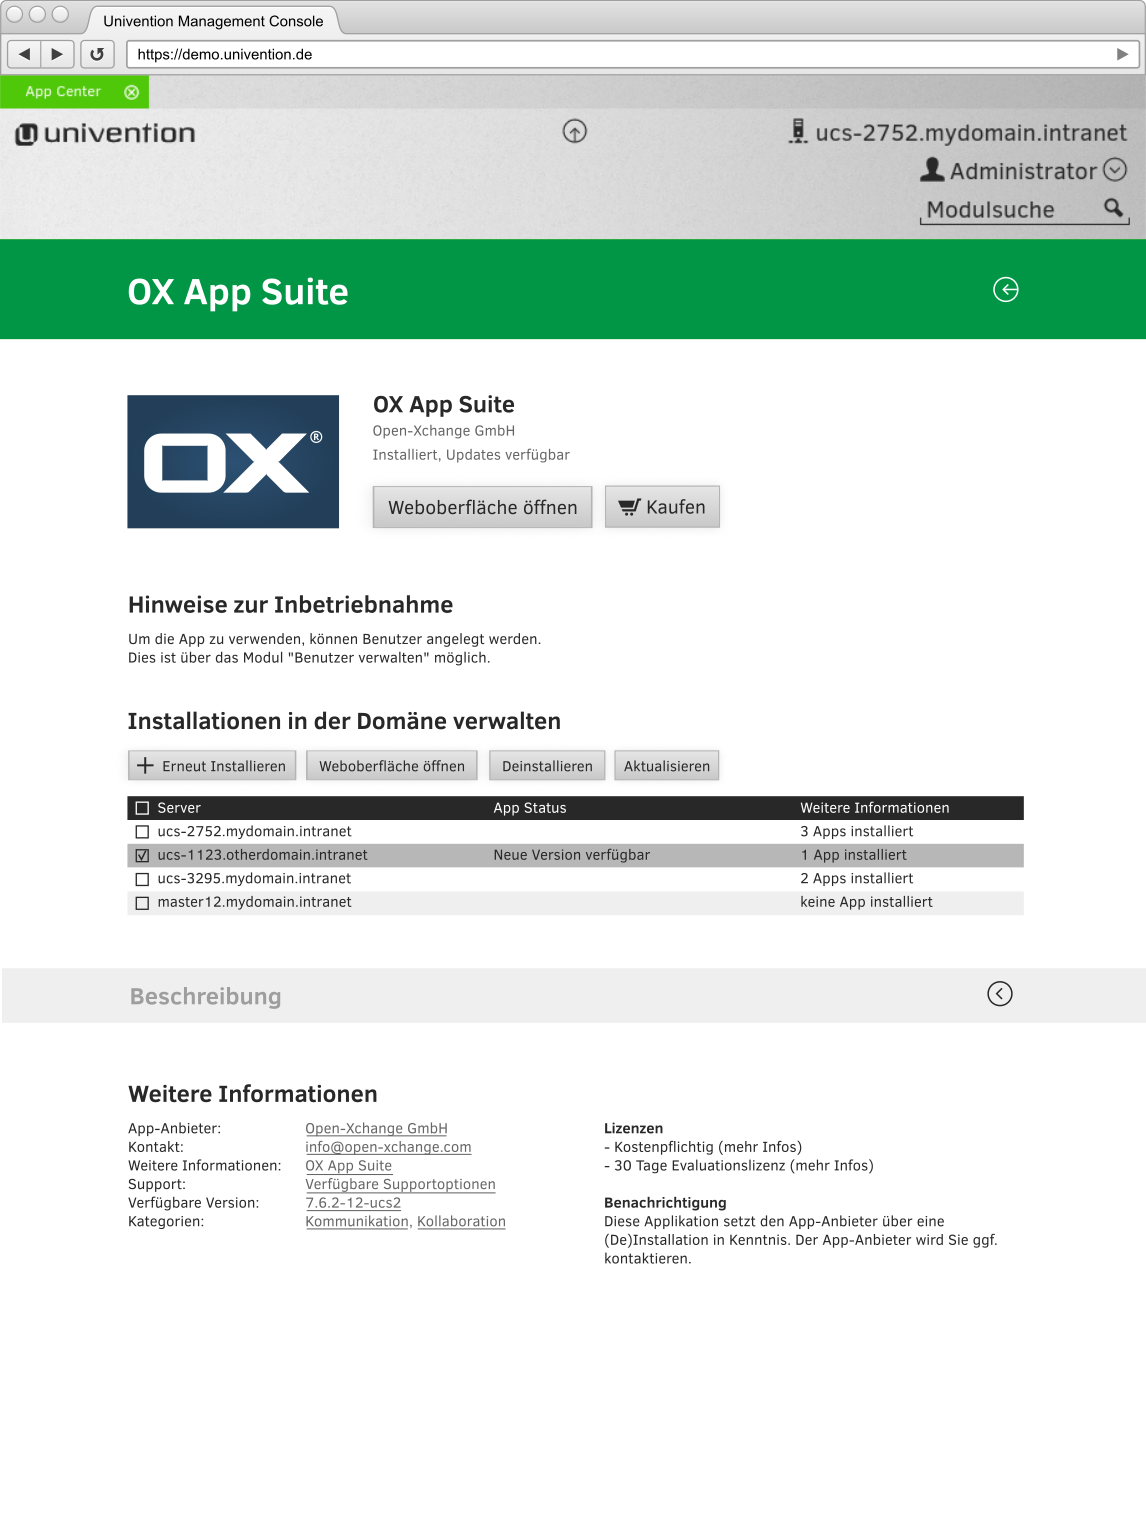The image size is (1146, 1532).
Task: Click the browser back arrow button
Action: [x=24, y=54]
